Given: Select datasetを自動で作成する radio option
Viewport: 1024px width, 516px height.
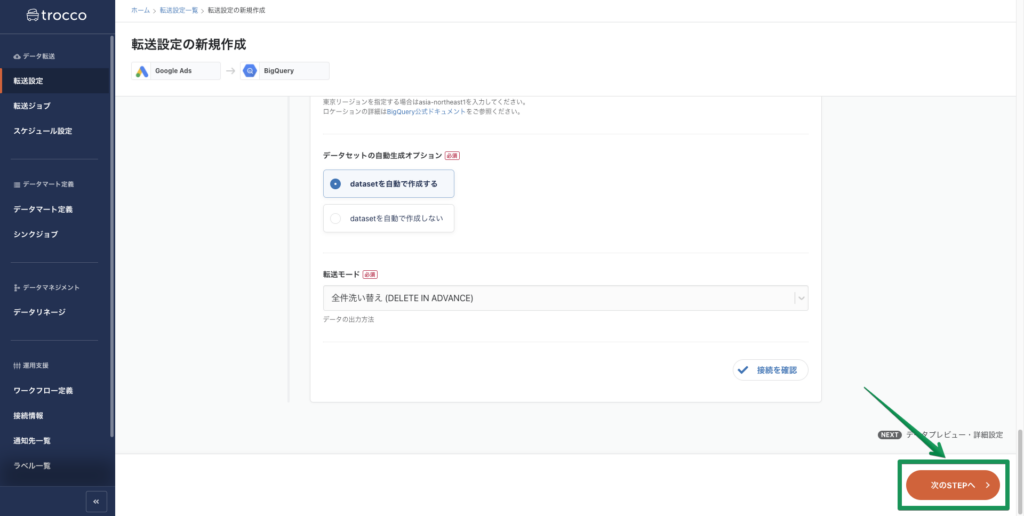Looking at the screenshot, I should (x=336, y=184).
